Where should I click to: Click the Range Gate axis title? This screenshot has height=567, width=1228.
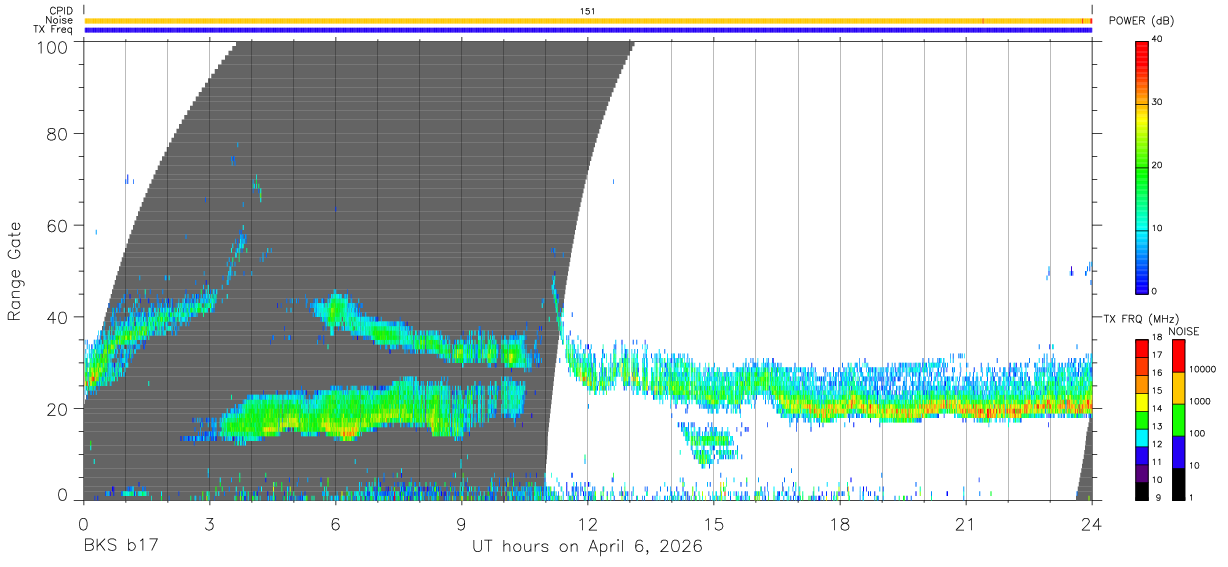click(16, 272)
